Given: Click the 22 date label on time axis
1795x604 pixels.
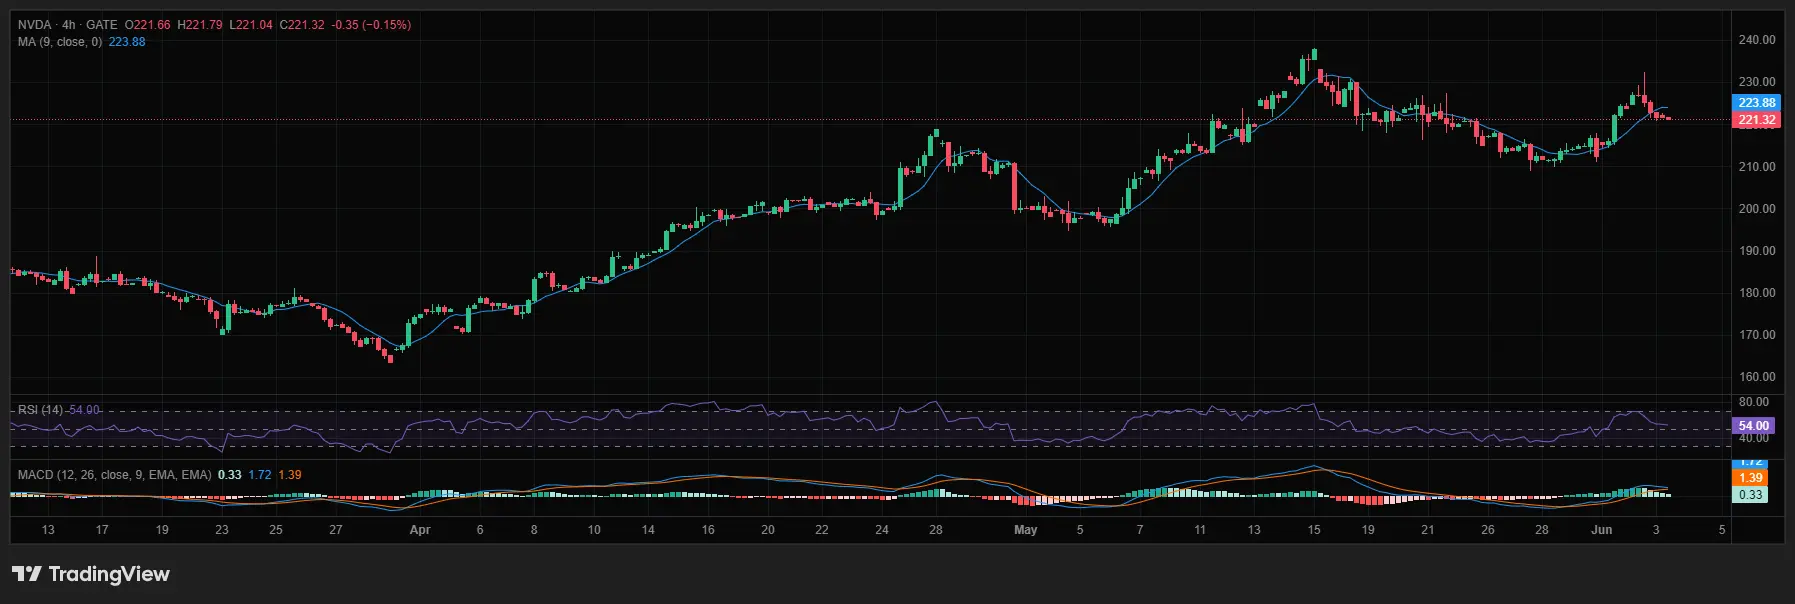Looking at the screenshot, I should [x=822, y=530].
